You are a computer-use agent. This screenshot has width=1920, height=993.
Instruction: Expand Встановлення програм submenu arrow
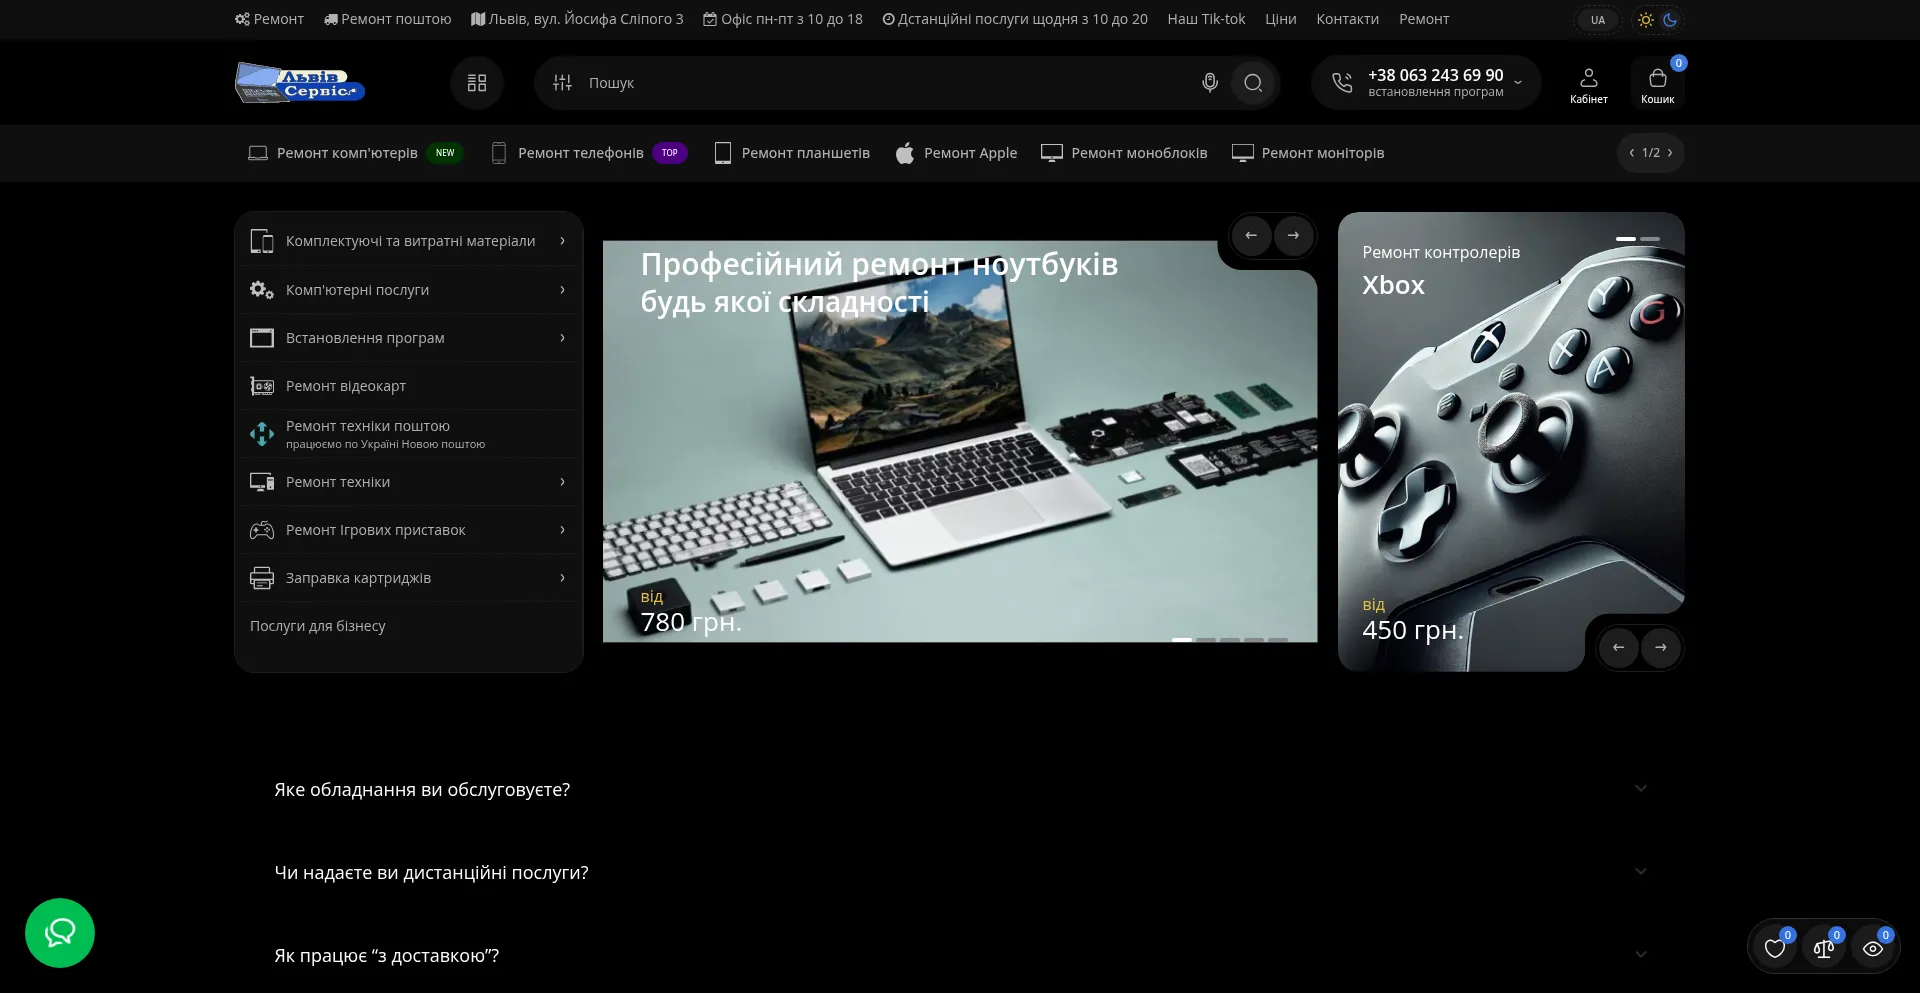(563, 338)
